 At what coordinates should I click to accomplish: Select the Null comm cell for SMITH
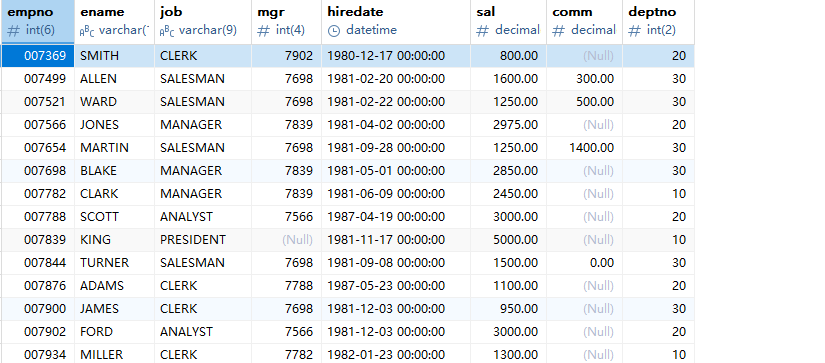pos(585,56)
